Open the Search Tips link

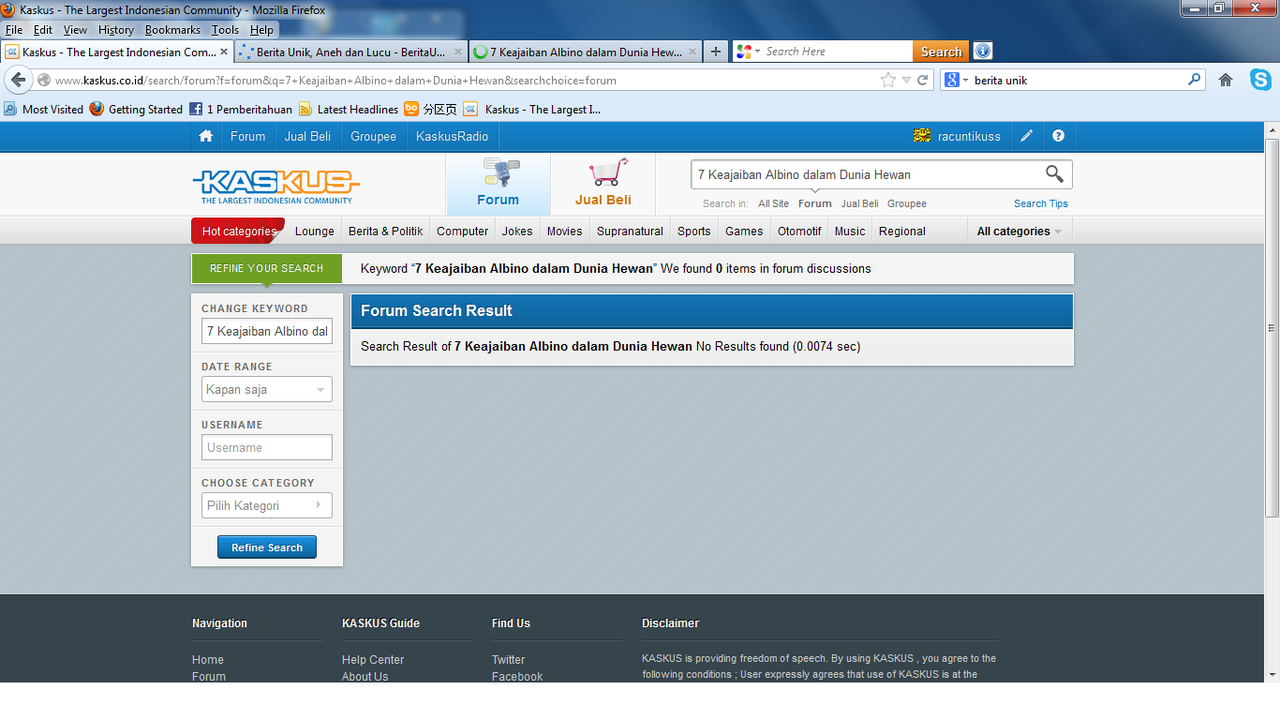(1041, 204)
